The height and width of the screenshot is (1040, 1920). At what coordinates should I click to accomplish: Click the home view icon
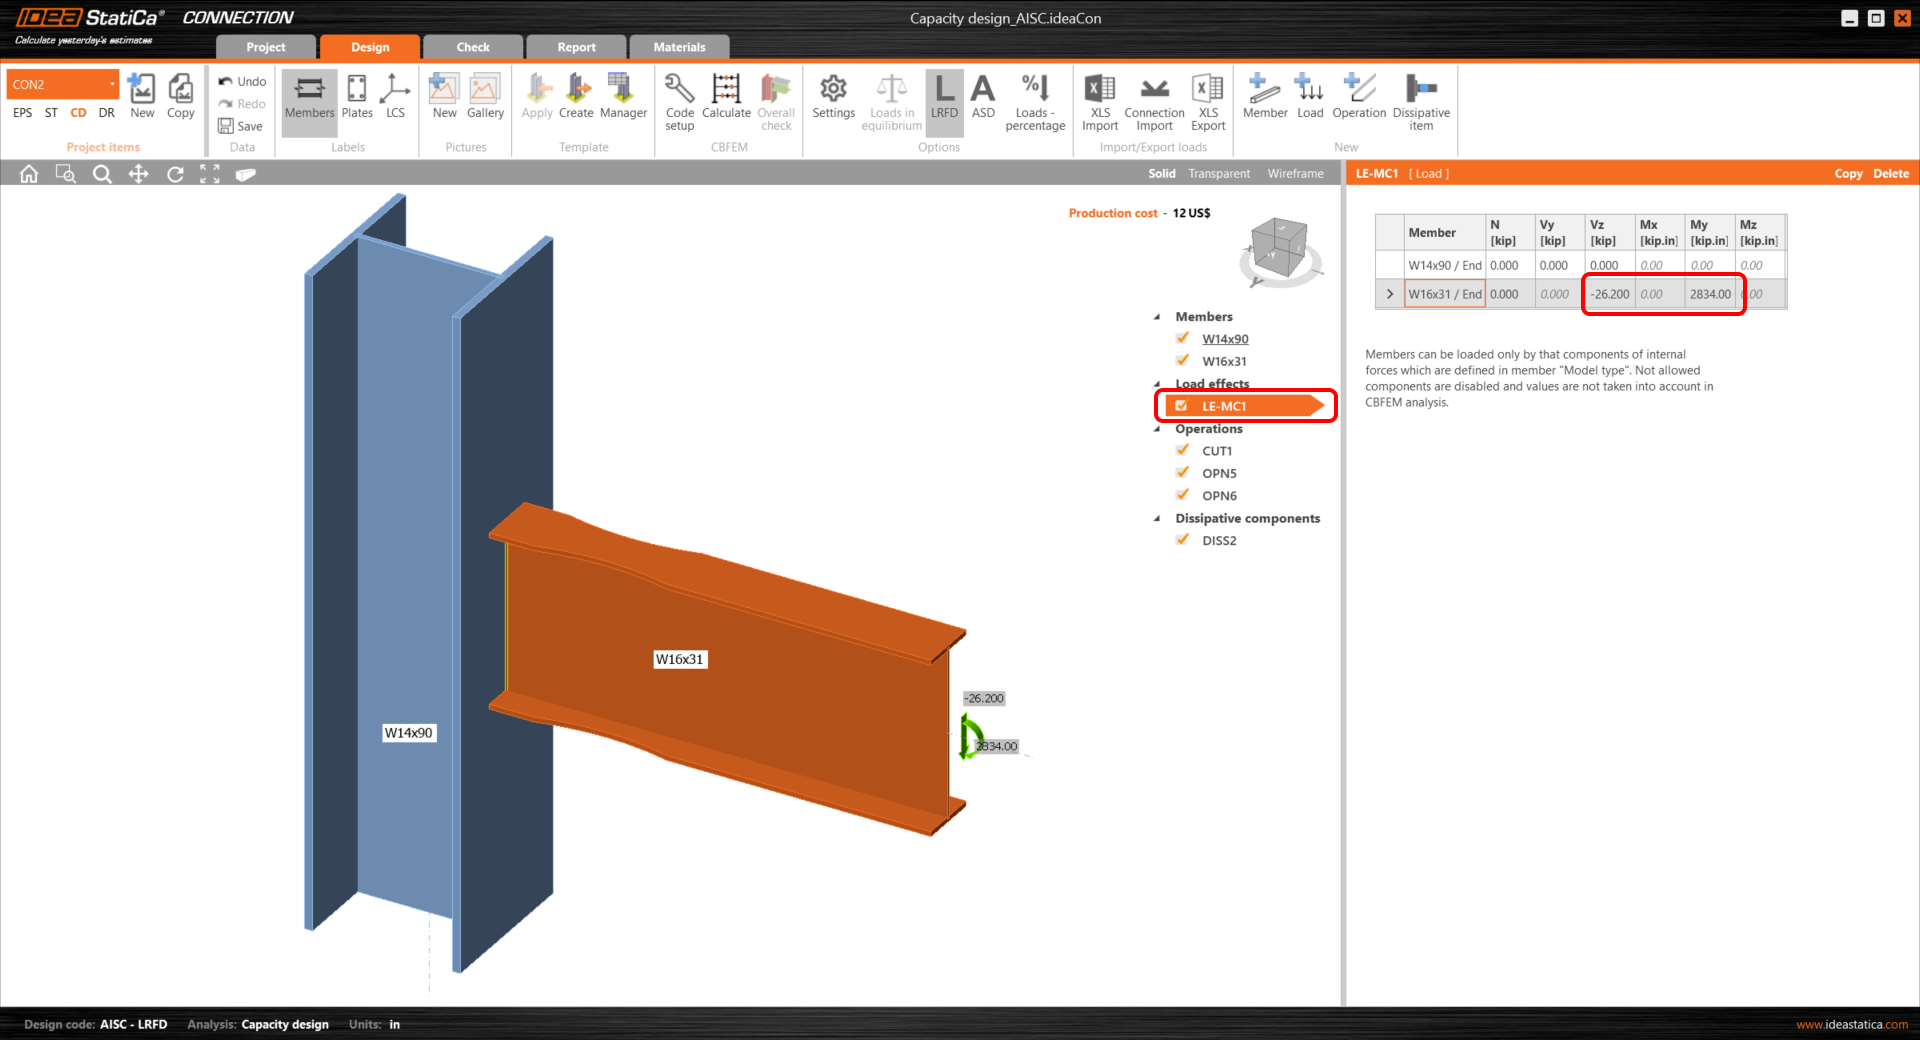pyautogui.click(x=29, y=174)
